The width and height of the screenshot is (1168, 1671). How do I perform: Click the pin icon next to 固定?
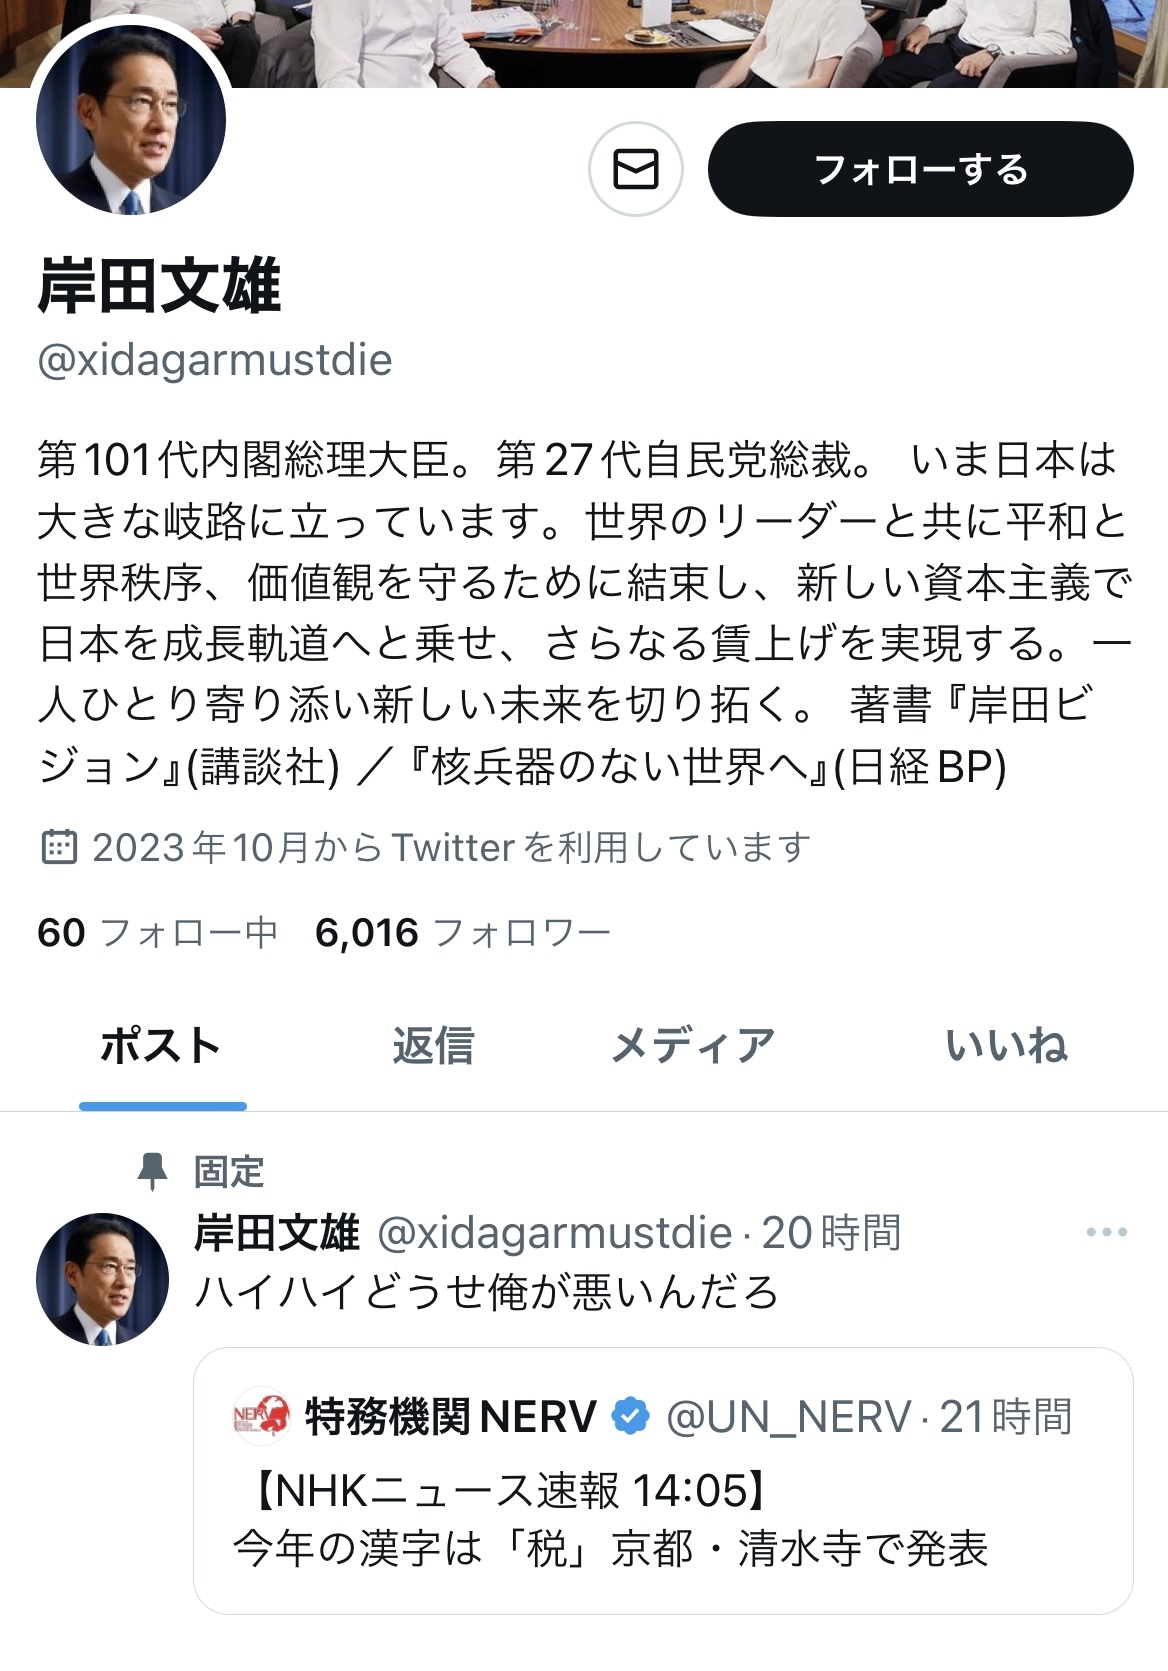coord(152,1171)
